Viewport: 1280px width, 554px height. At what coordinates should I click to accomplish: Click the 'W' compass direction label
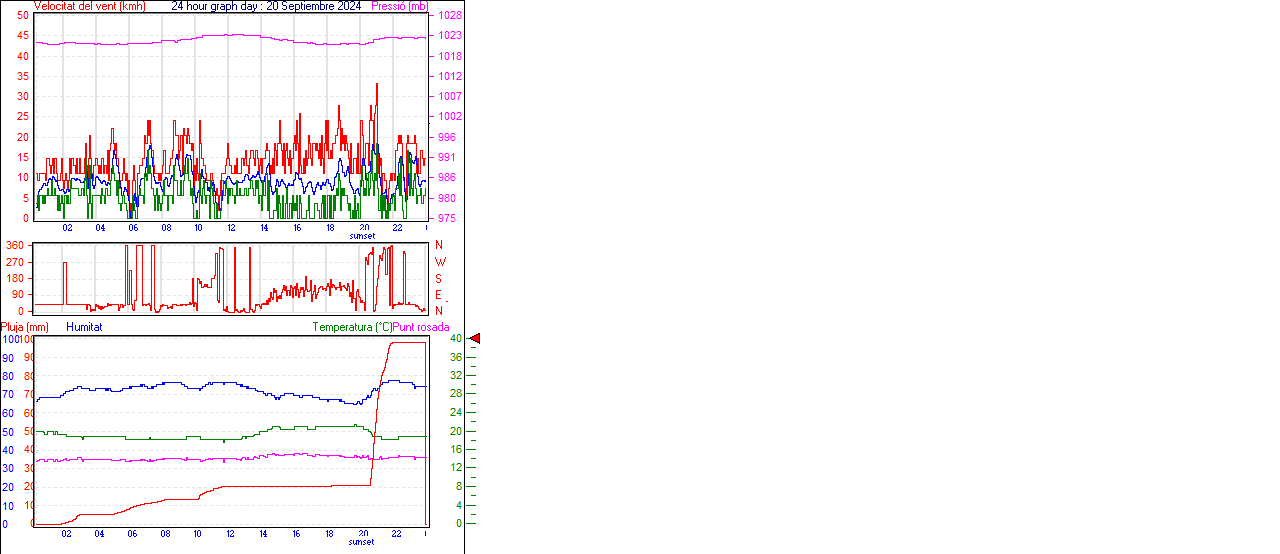click(440, 262)
